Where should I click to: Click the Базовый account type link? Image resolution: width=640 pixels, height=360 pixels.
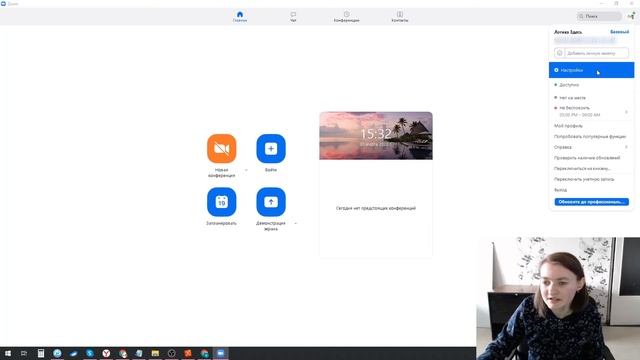coord(619,32)
